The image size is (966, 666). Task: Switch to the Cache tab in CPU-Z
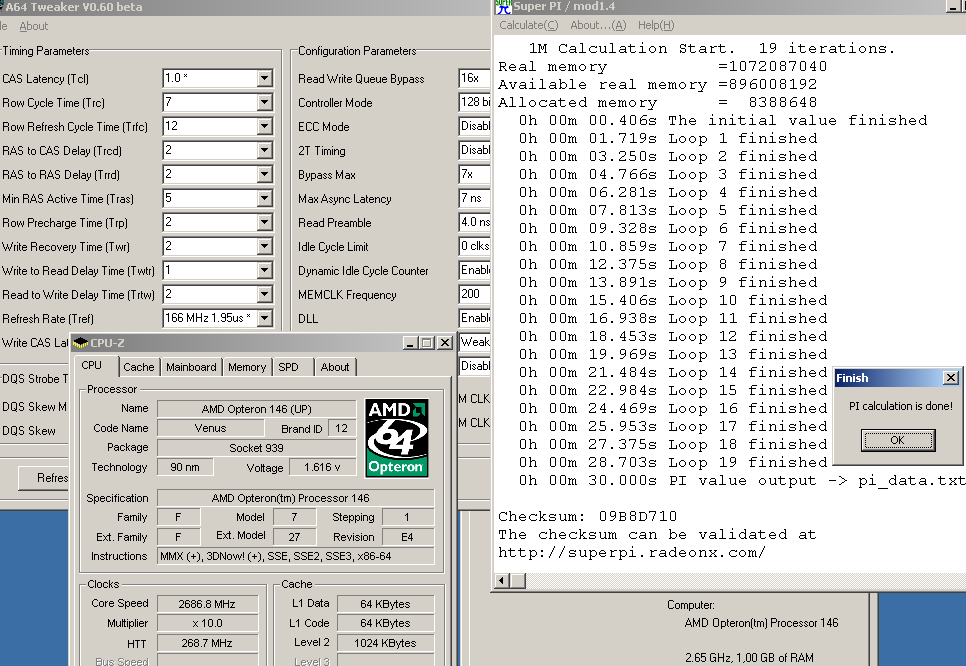[139, 367]
